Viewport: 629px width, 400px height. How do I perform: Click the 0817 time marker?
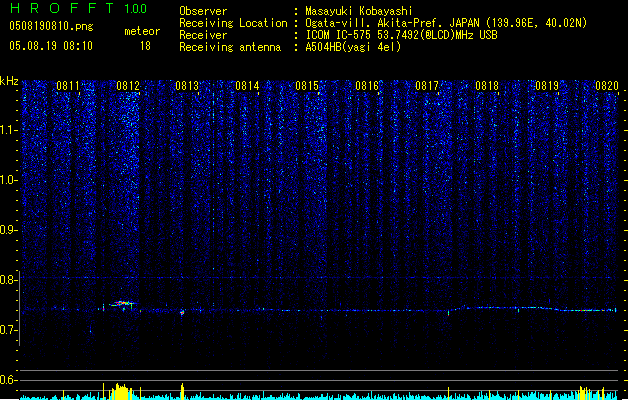427,86
